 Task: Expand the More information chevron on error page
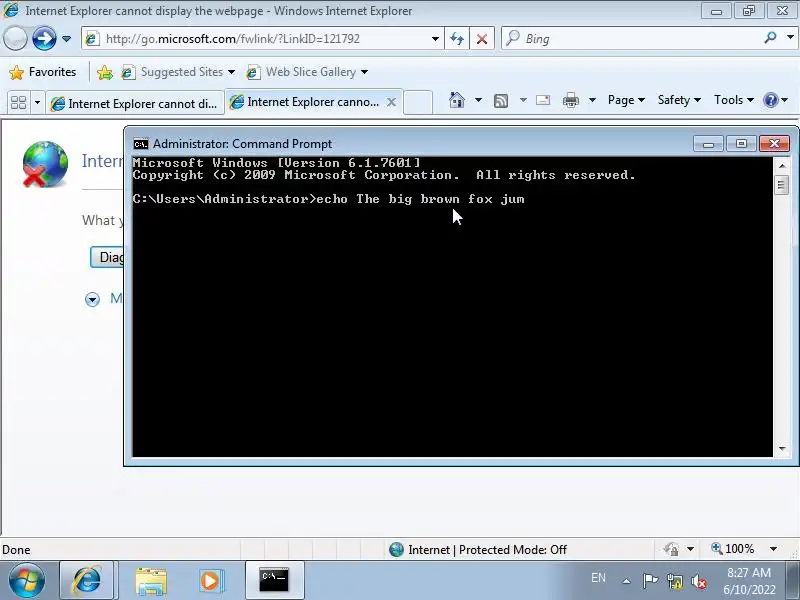92,299
